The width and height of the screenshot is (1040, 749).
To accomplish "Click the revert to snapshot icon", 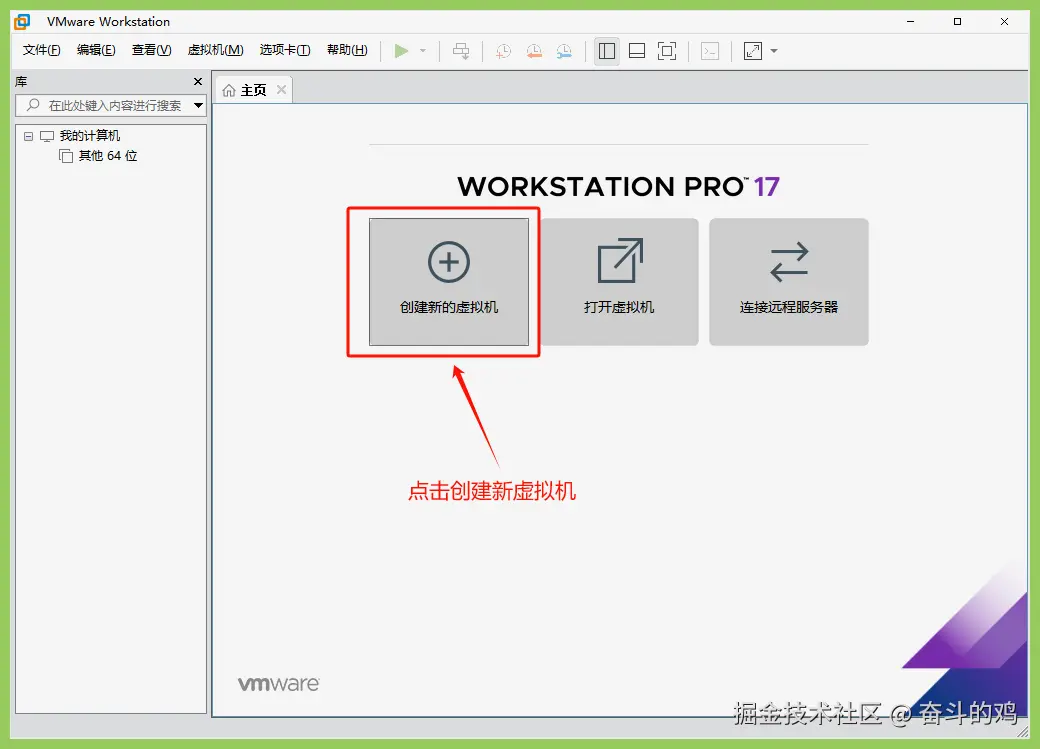I will click(534, 51).
